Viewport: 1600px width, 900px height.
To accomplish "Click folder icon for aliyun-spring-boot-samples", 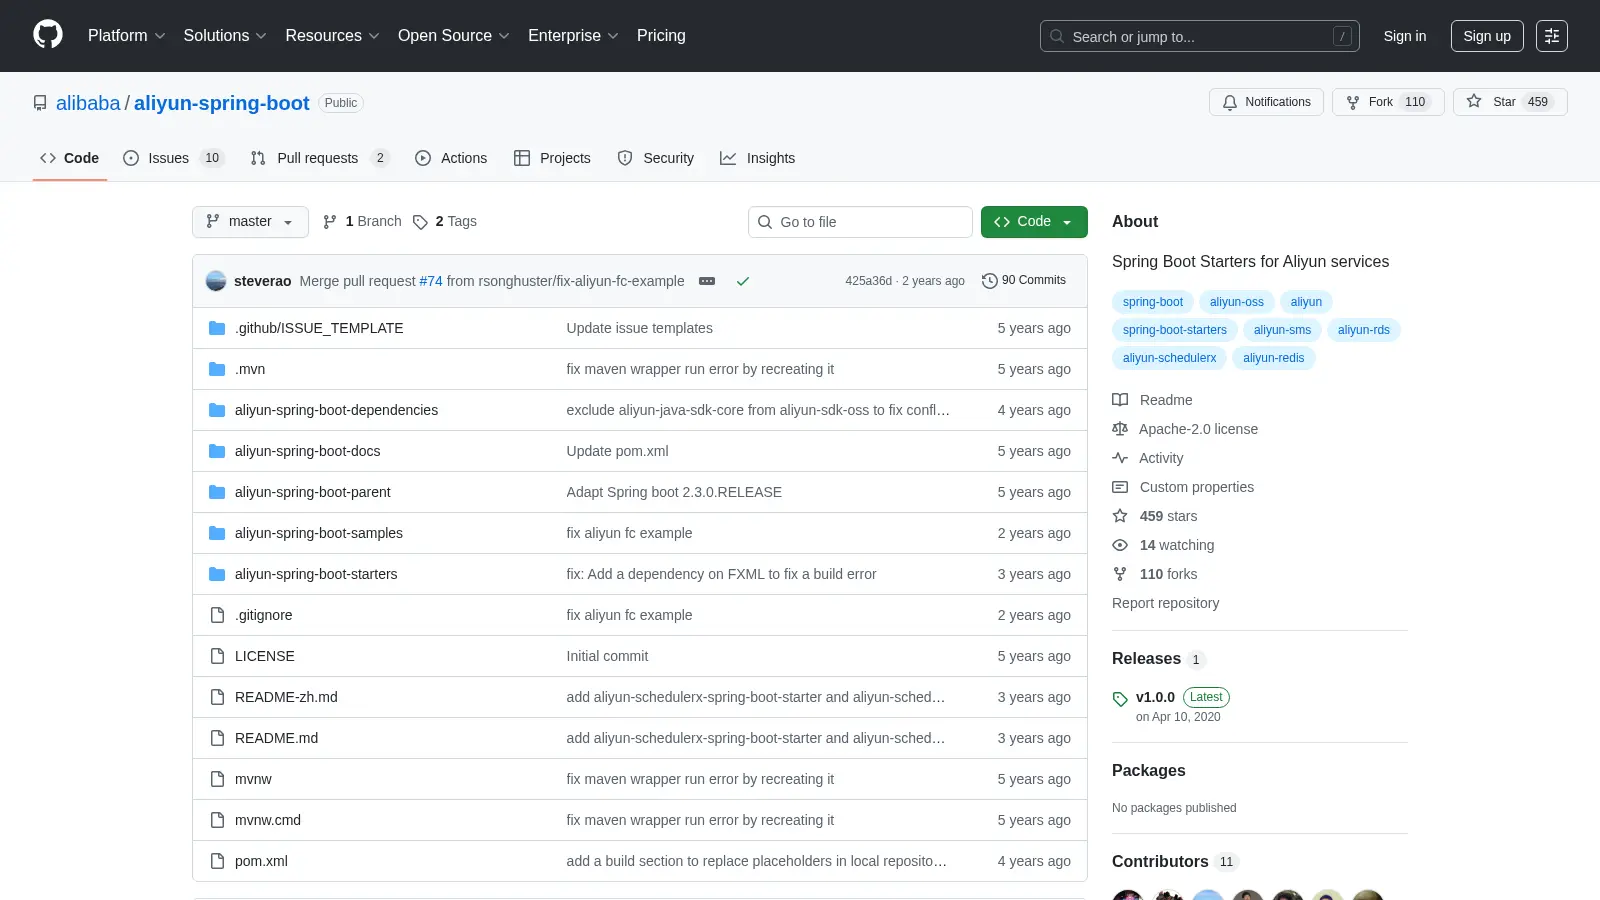I will [x=217, y=533].
